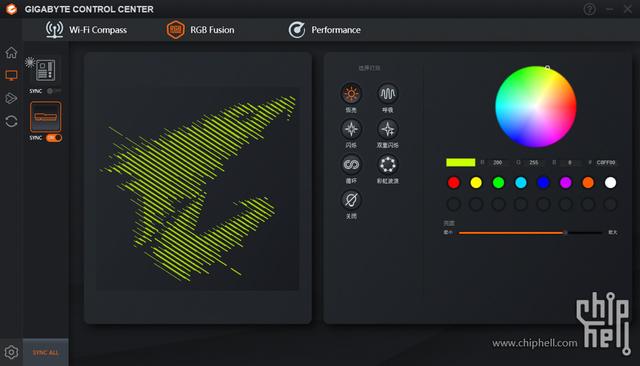Screen dimensions: 640x366
Task: Open the home icon in the sidebar
Action: (x=11, y=53)
